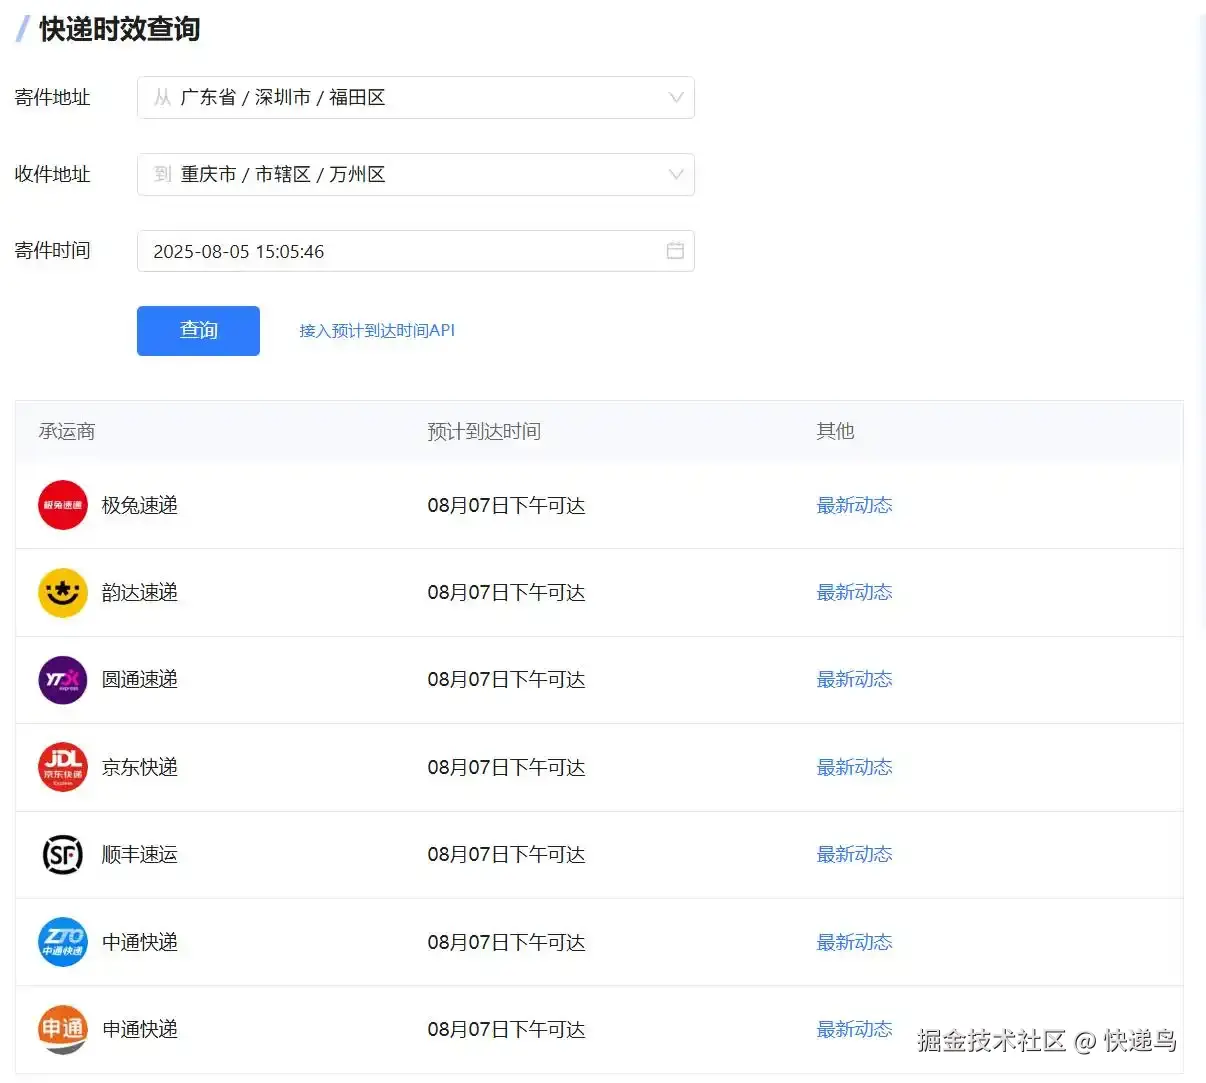This screenshot has width=1206, height=1083.
Task: Open 最新动态 for 顺丰速运
Action: (x=854, y=854)
